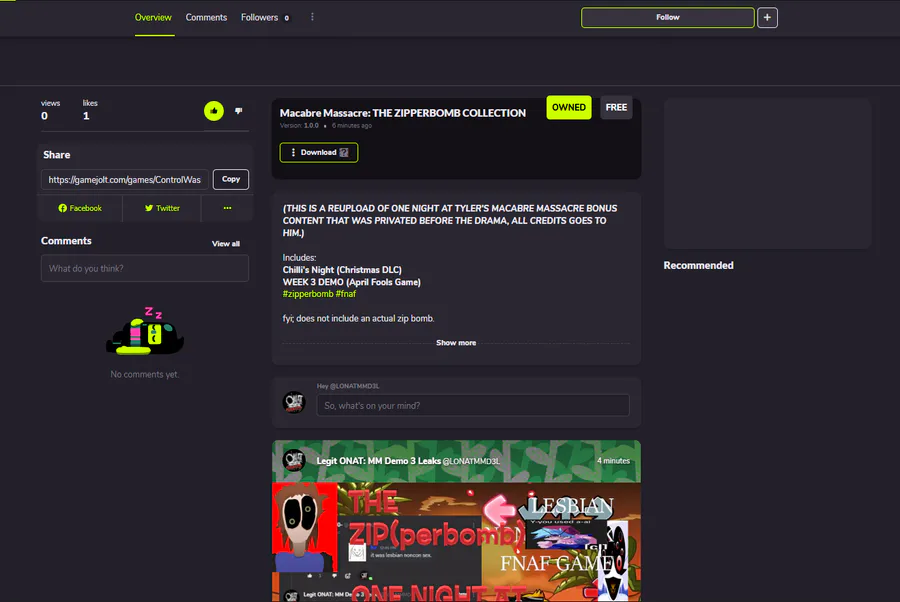Switch to the Comments tab

pos(206,18)
